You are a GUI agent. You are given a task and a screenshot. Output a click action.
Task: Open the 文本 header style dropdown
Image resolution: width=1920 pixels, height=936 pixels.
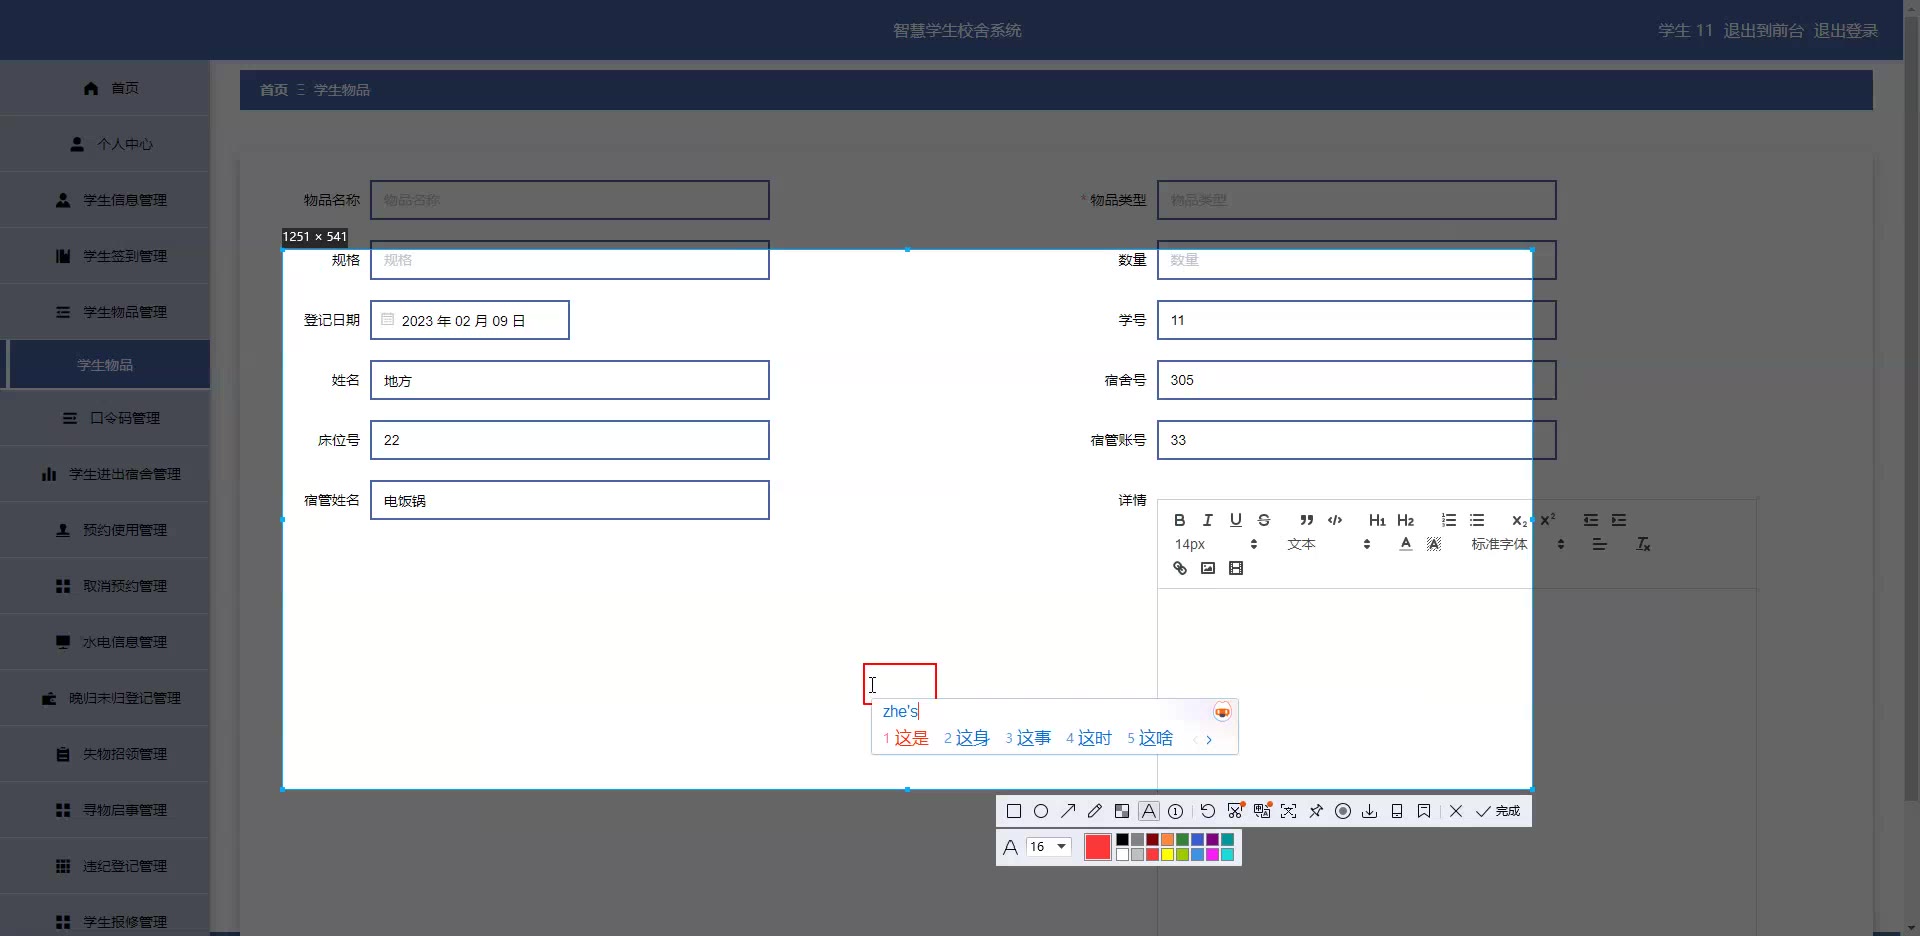click(x=1329, y=544)
